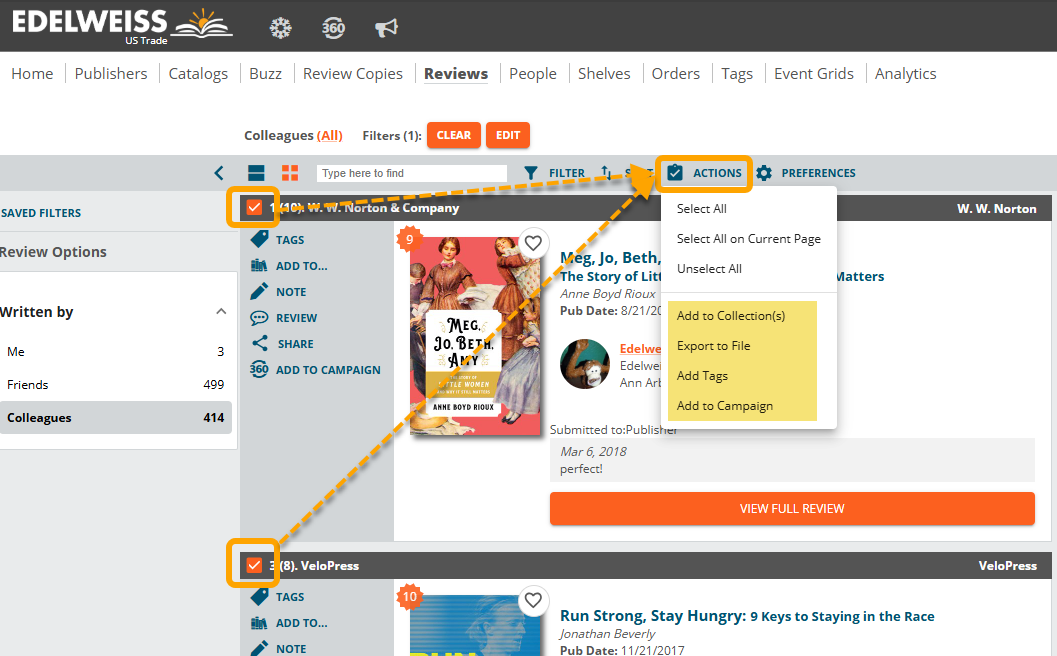
Task: Click Add To icon for VeloPress review
Action: 260,623
